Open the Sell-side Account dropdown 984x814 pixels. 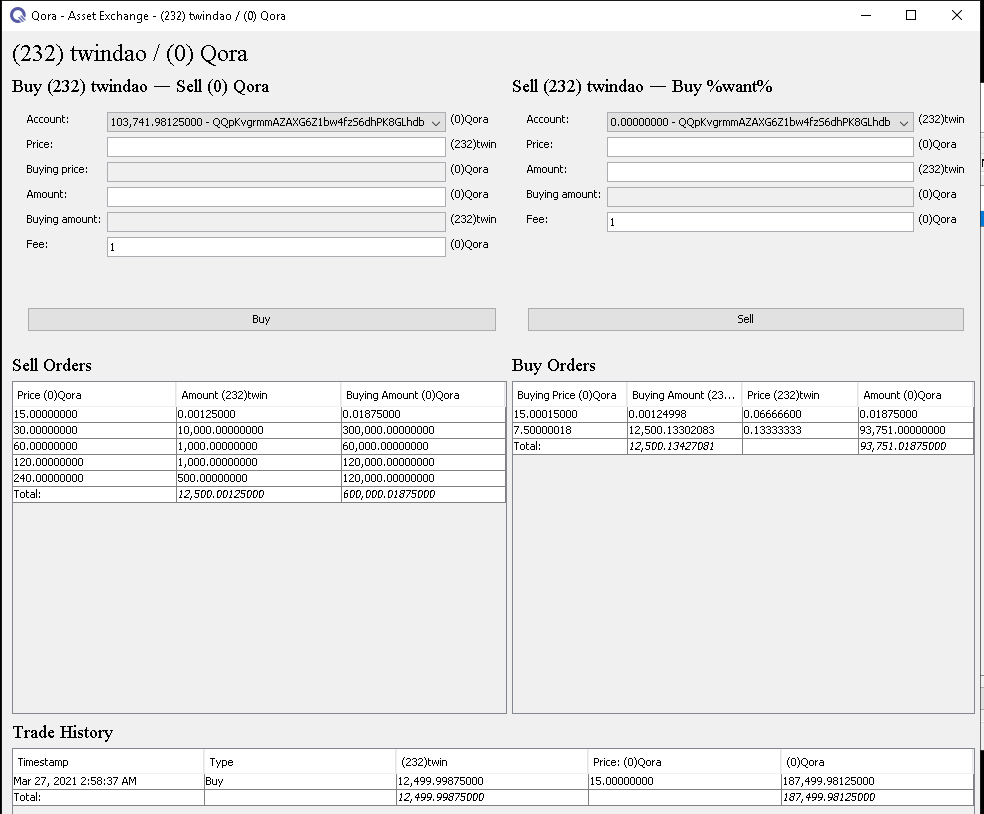(x=760, y=122)
